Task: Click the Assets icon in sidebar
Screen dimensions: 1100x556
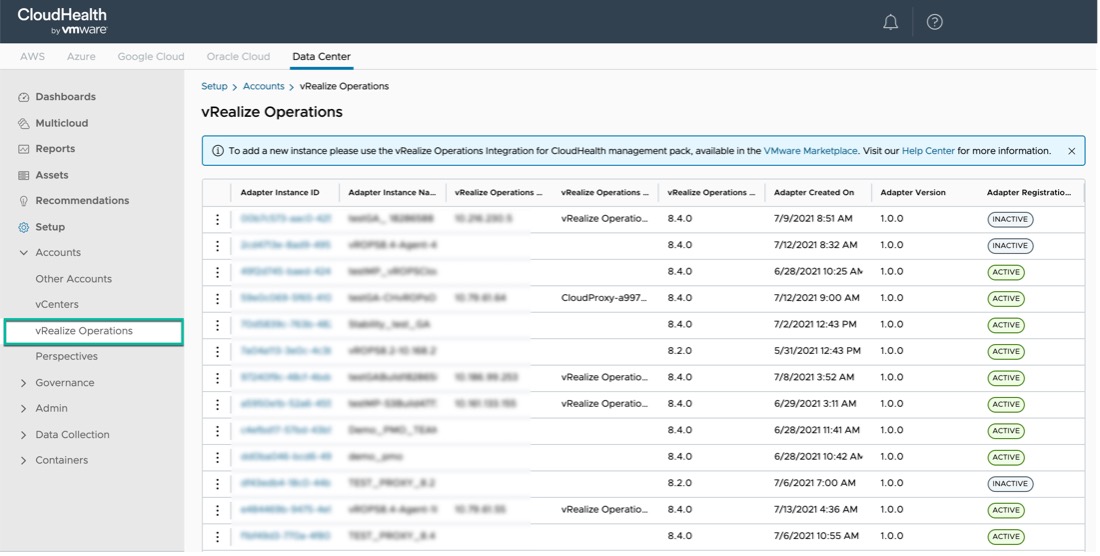Action: [x=24, y=175]
